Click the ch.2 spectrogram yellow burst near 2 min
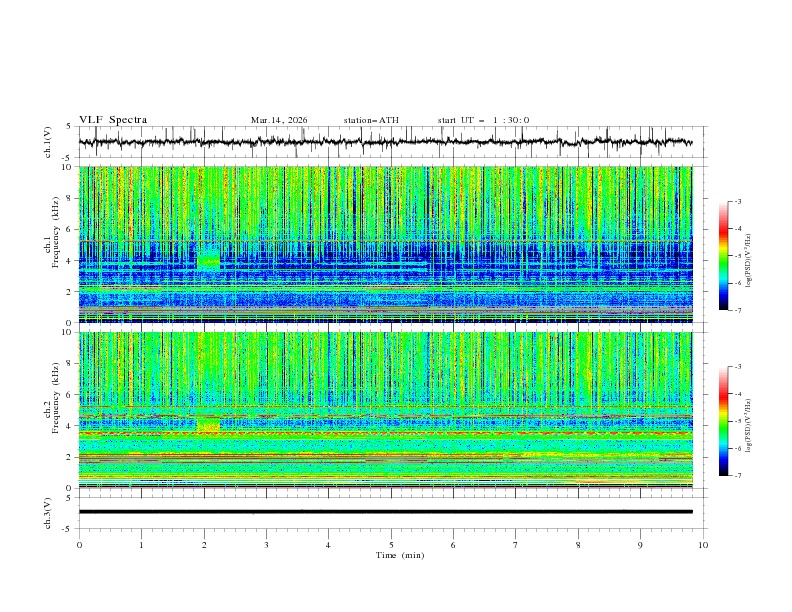This screenshot has height=612, width=792. (208, 424)
